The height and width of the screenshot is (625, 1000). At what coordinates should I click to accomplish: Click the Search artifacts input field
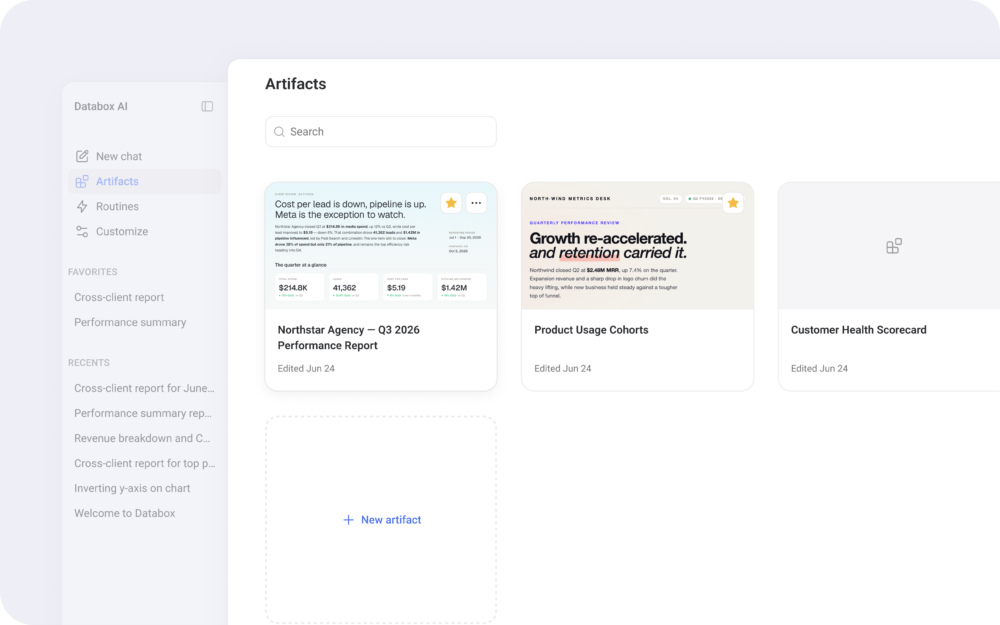[381, 132]
